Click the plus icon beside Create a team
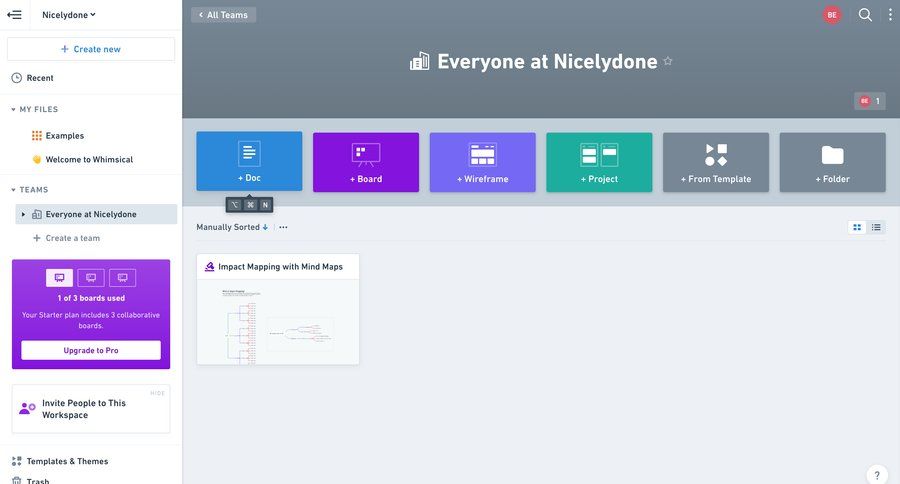900x484 pixels. [x=37, y=238]
